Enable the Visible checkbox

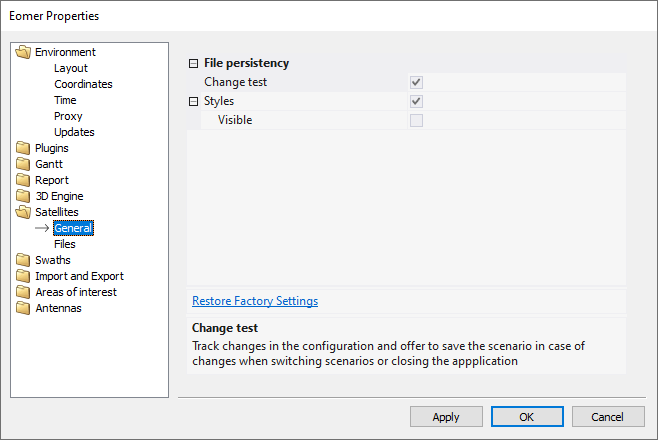[x=416, y=120]
